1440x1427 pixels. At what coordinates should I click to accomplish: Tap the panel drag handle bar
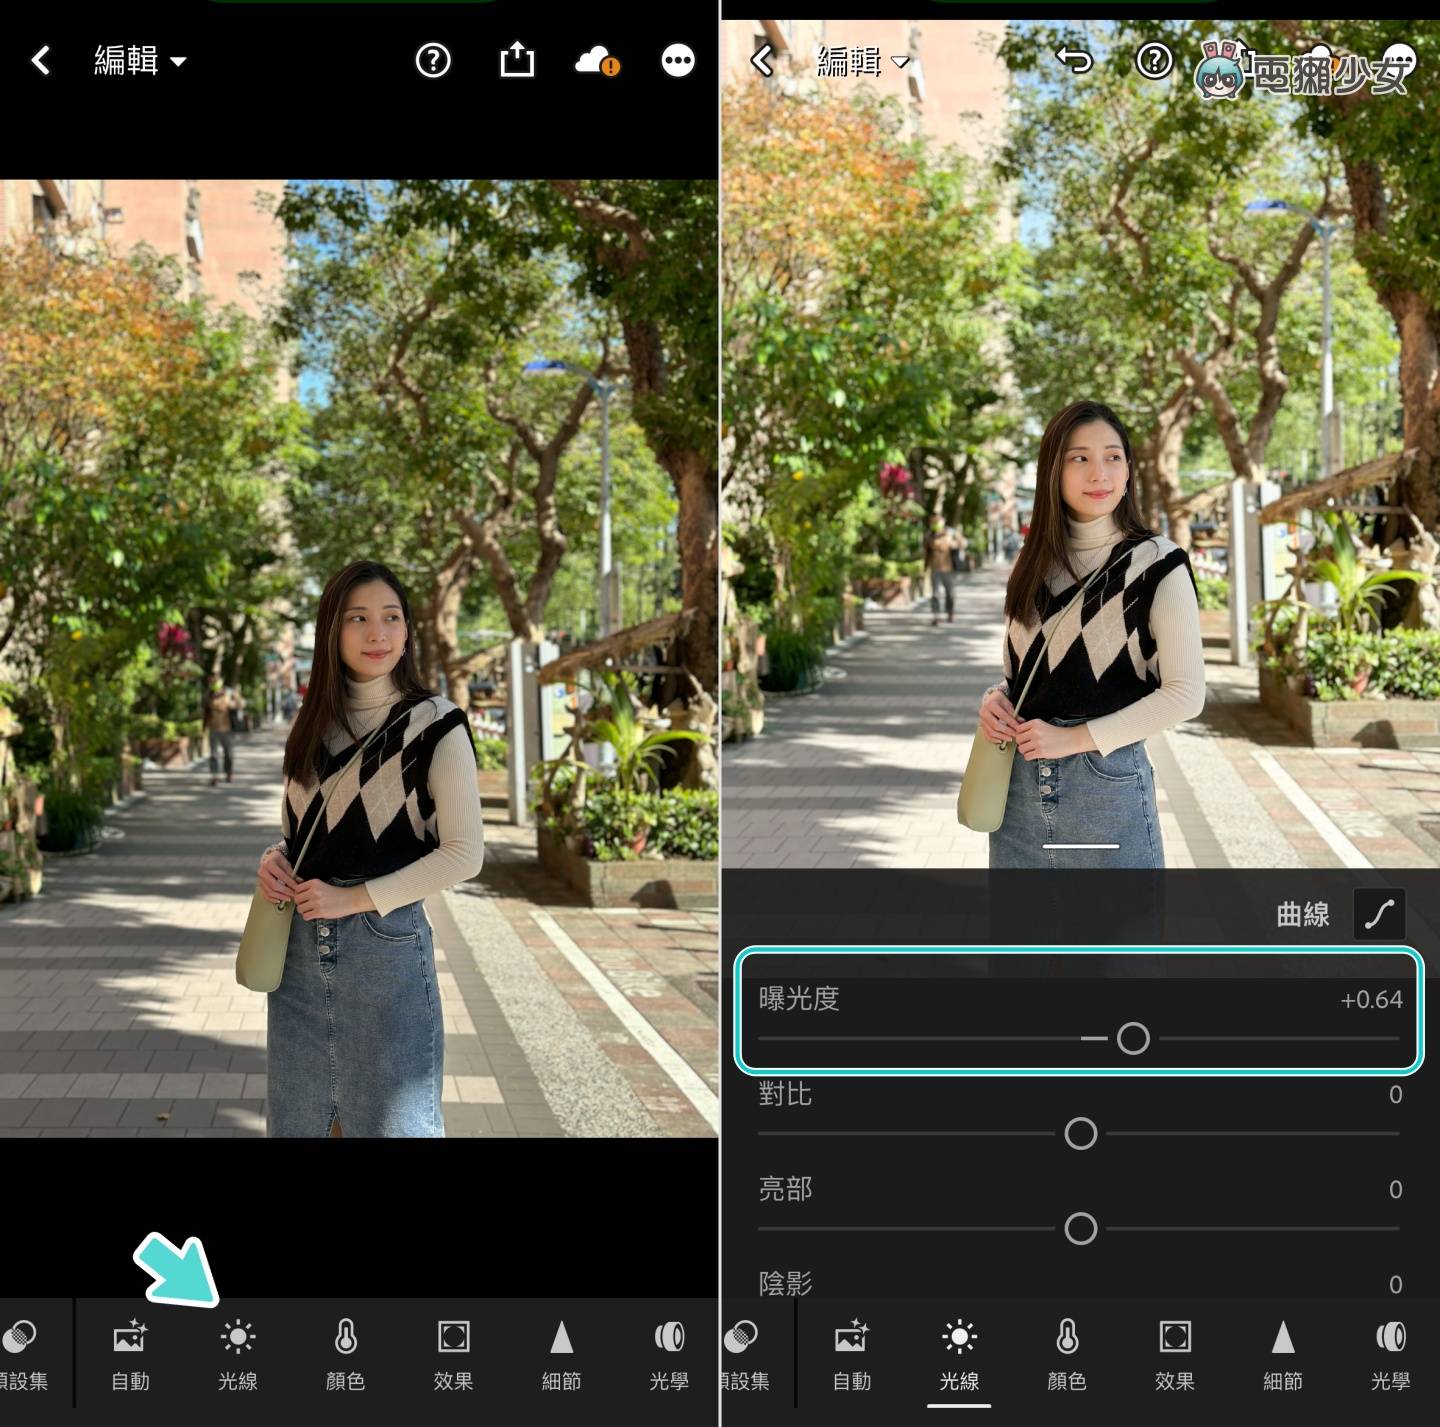(1081, 846)
